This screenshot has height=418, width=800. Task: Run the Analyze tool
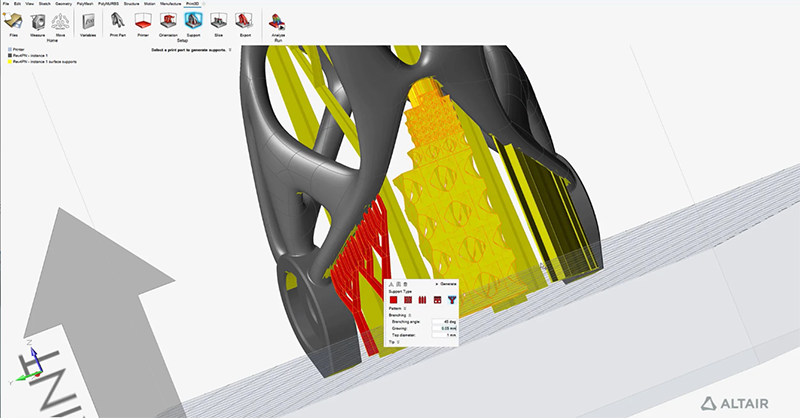(x=278, y=26)
